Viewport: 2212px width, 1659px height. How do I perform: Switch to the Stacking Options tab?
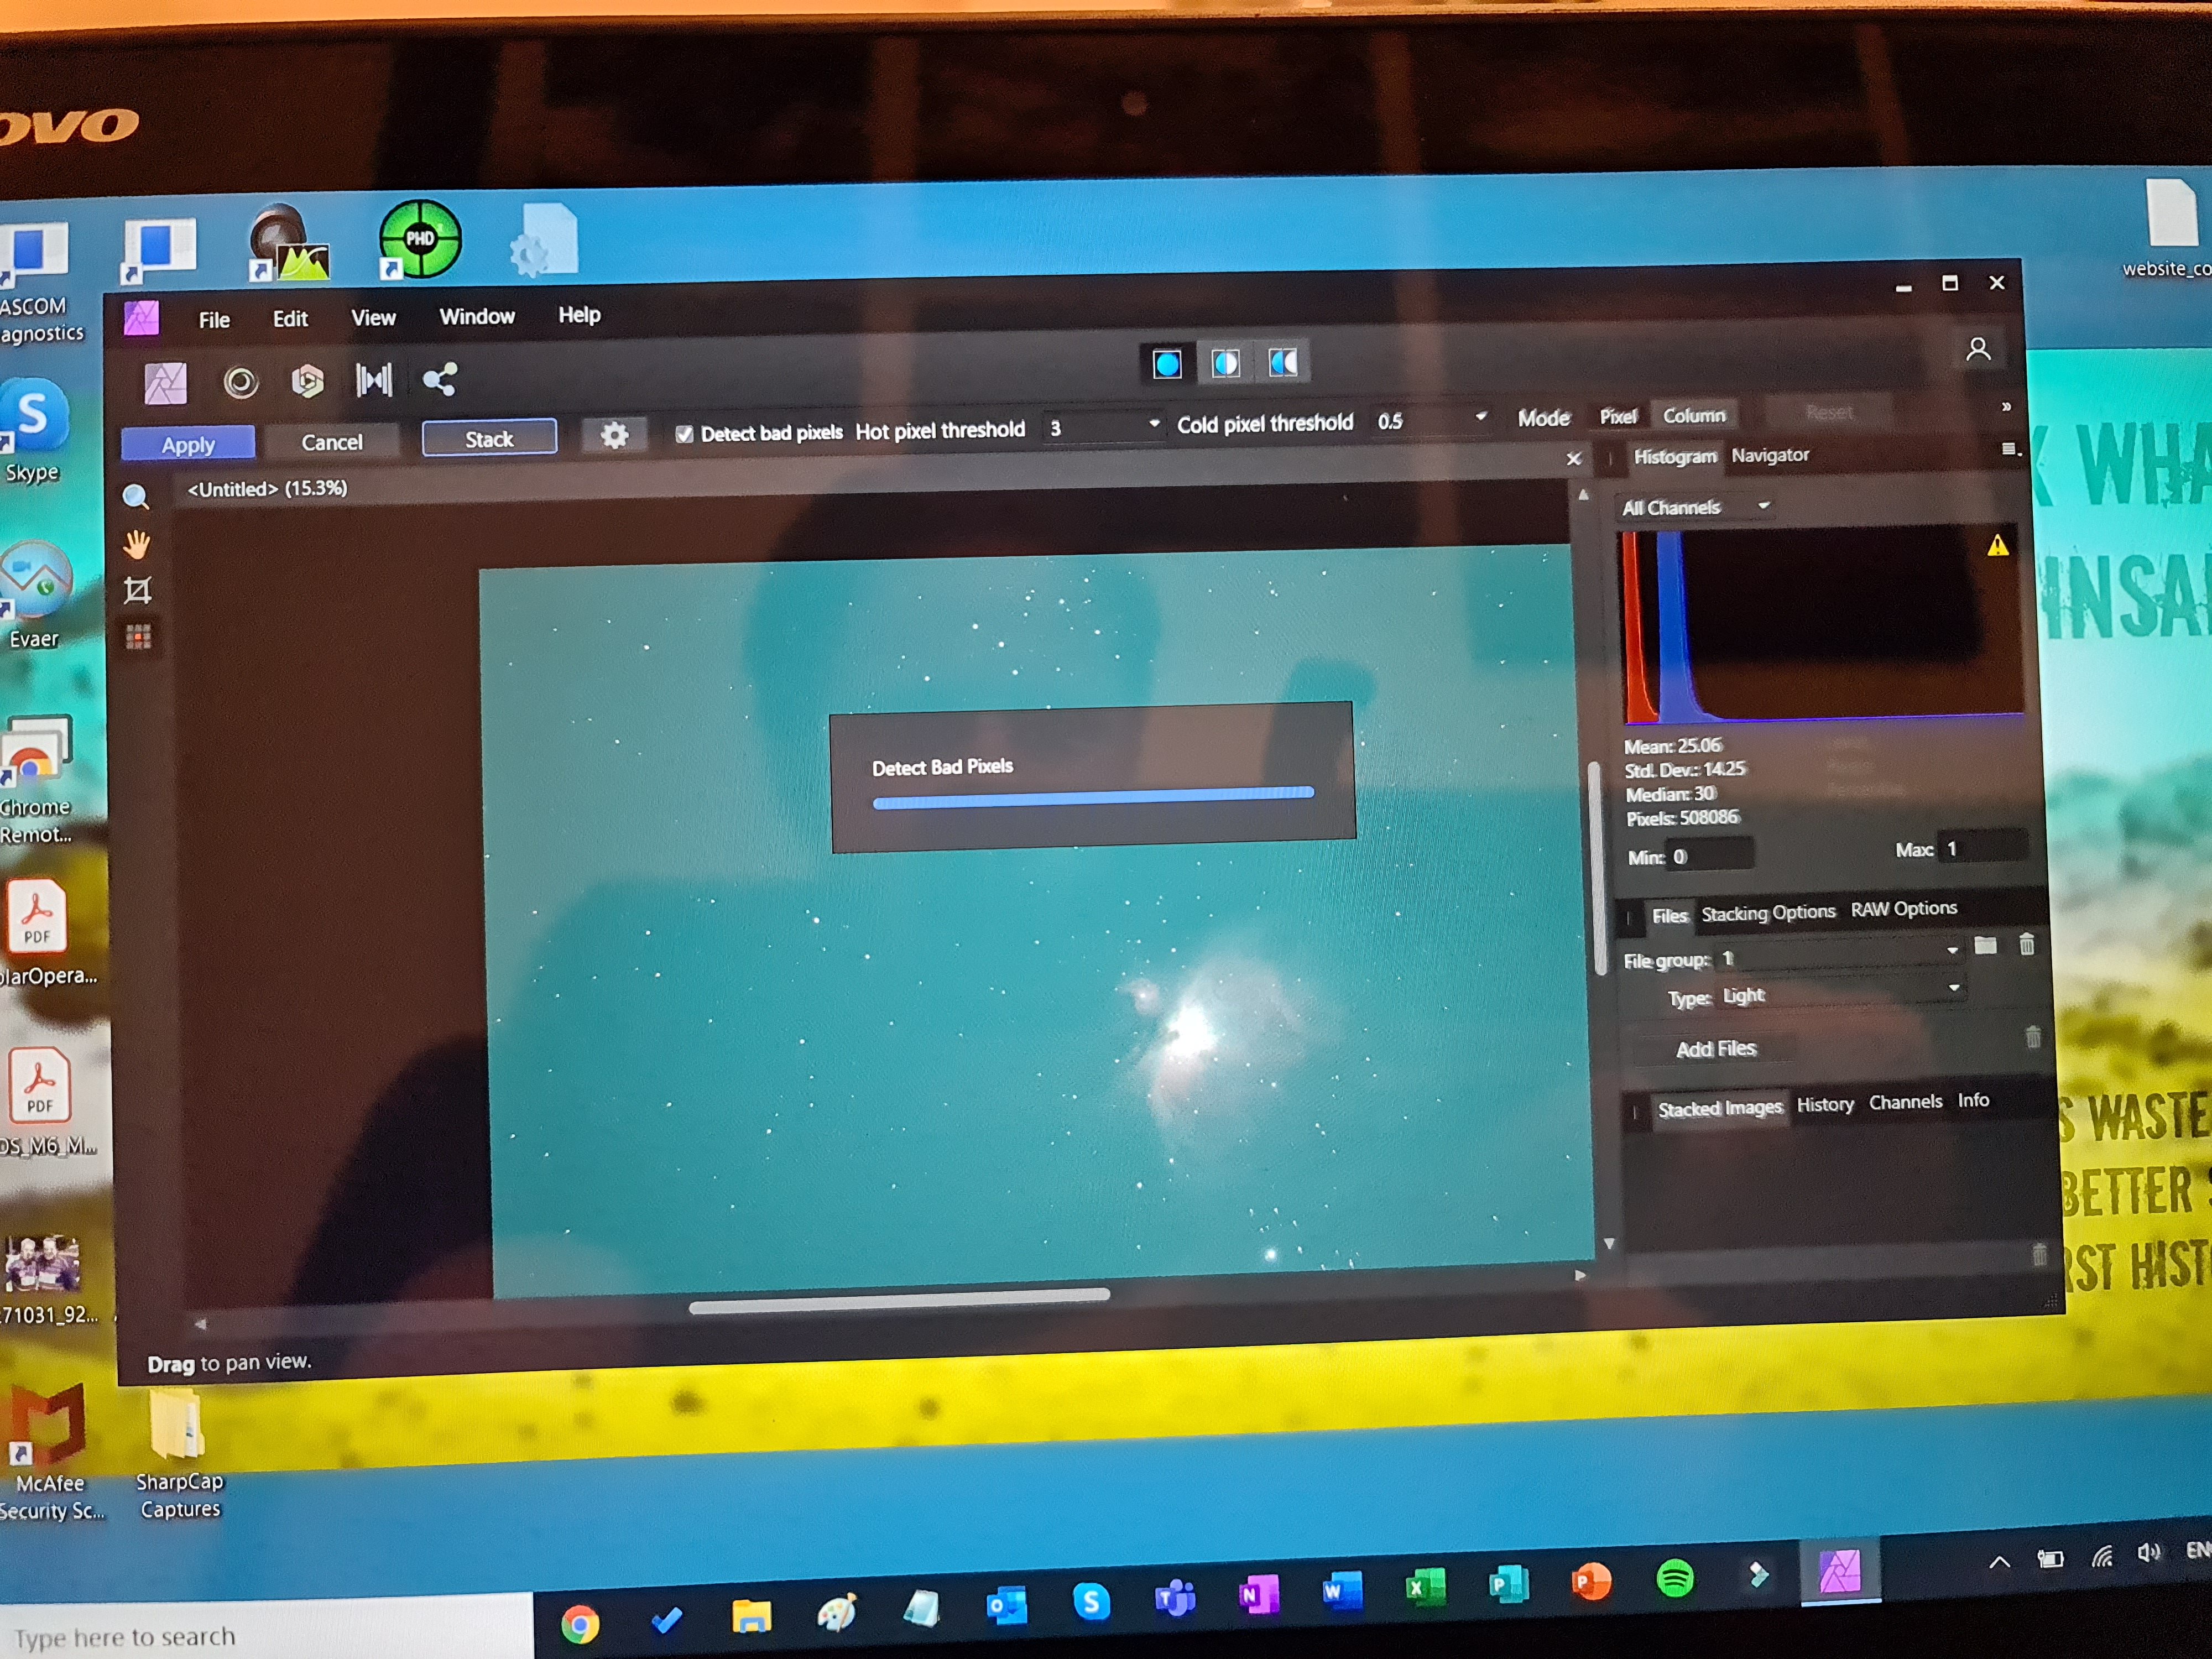click(1768, 913)
